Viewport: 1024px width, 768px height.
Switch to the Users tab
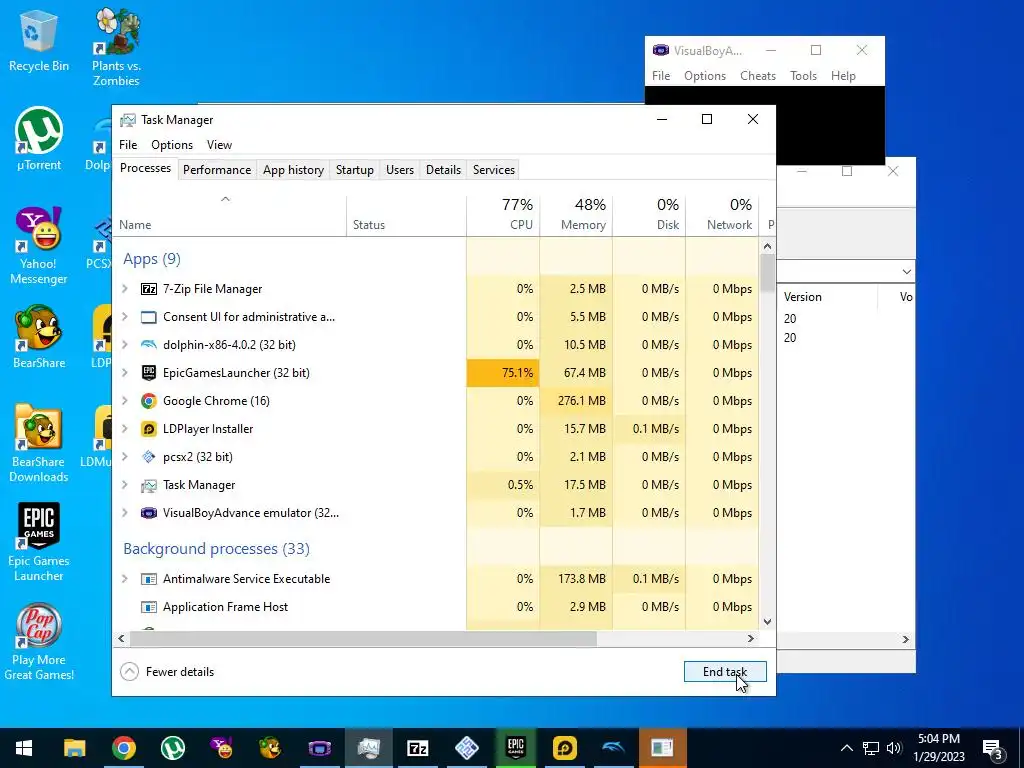400,170
